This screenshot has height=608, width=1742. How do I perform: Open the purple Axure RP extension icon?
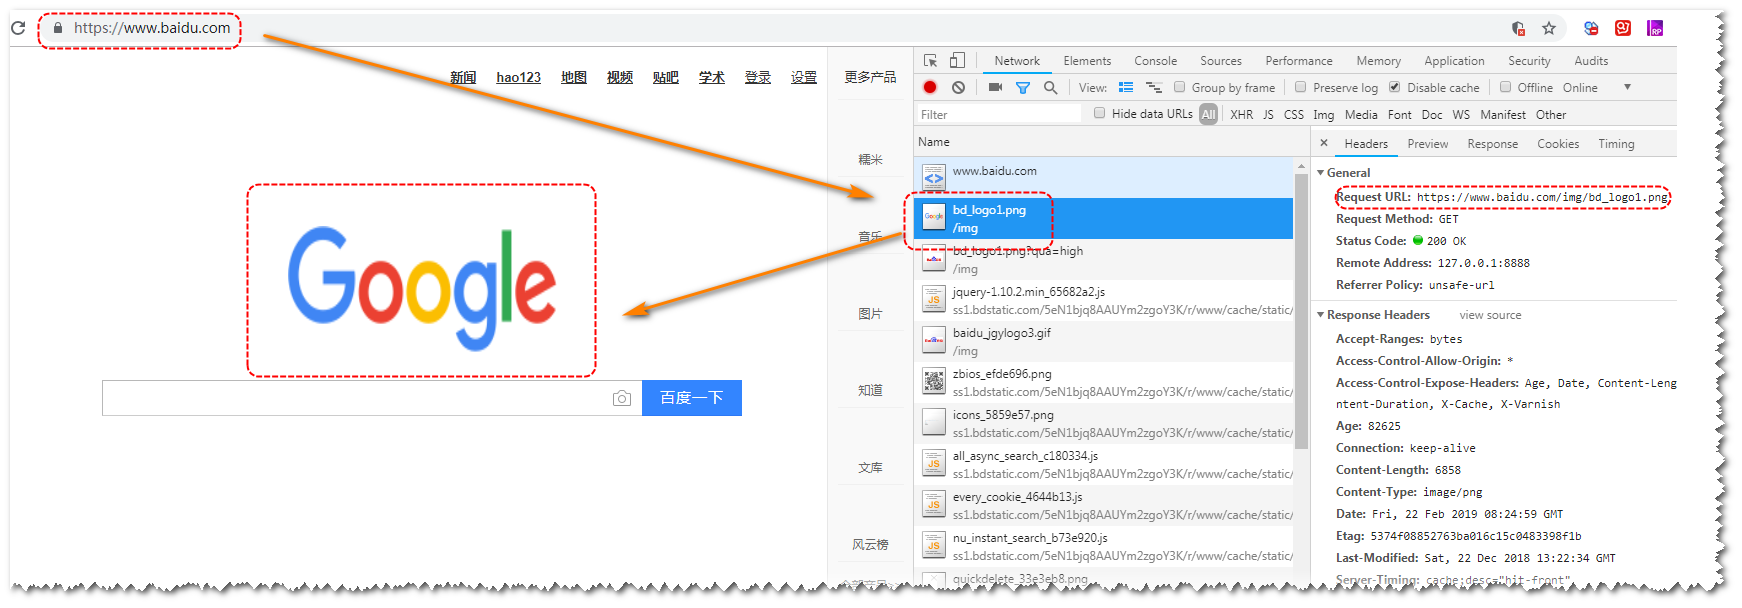click(x=1655, y=28)
